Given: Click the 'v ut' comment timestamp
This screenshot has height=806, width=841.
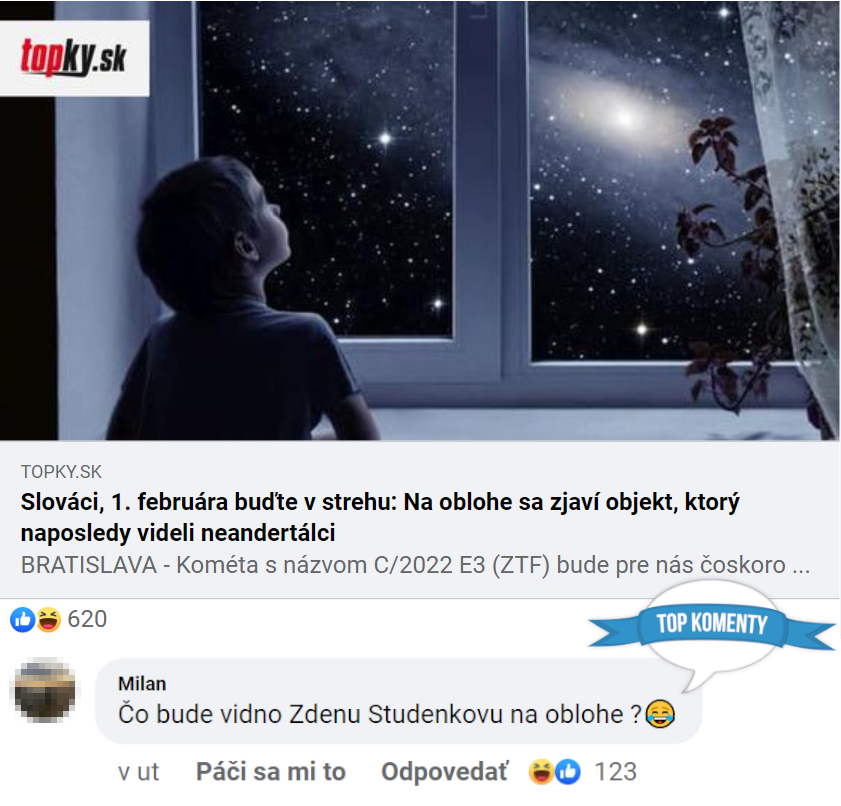Looking at the screenshot, I should [x=138, y=772].
